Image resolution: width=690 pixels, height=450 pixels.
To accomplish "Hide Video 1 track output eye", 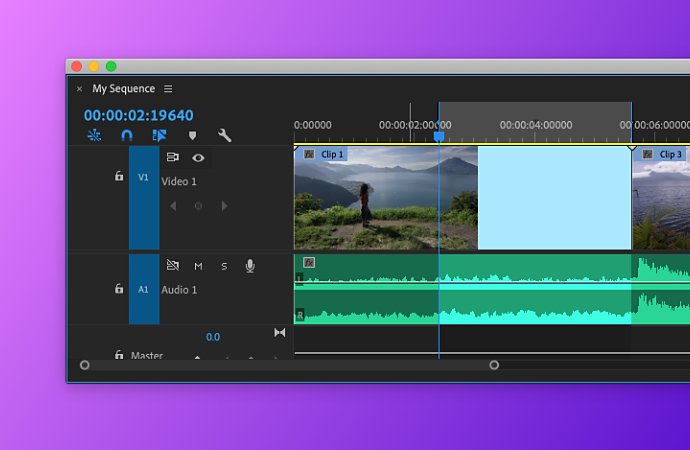I will [198, 157].
